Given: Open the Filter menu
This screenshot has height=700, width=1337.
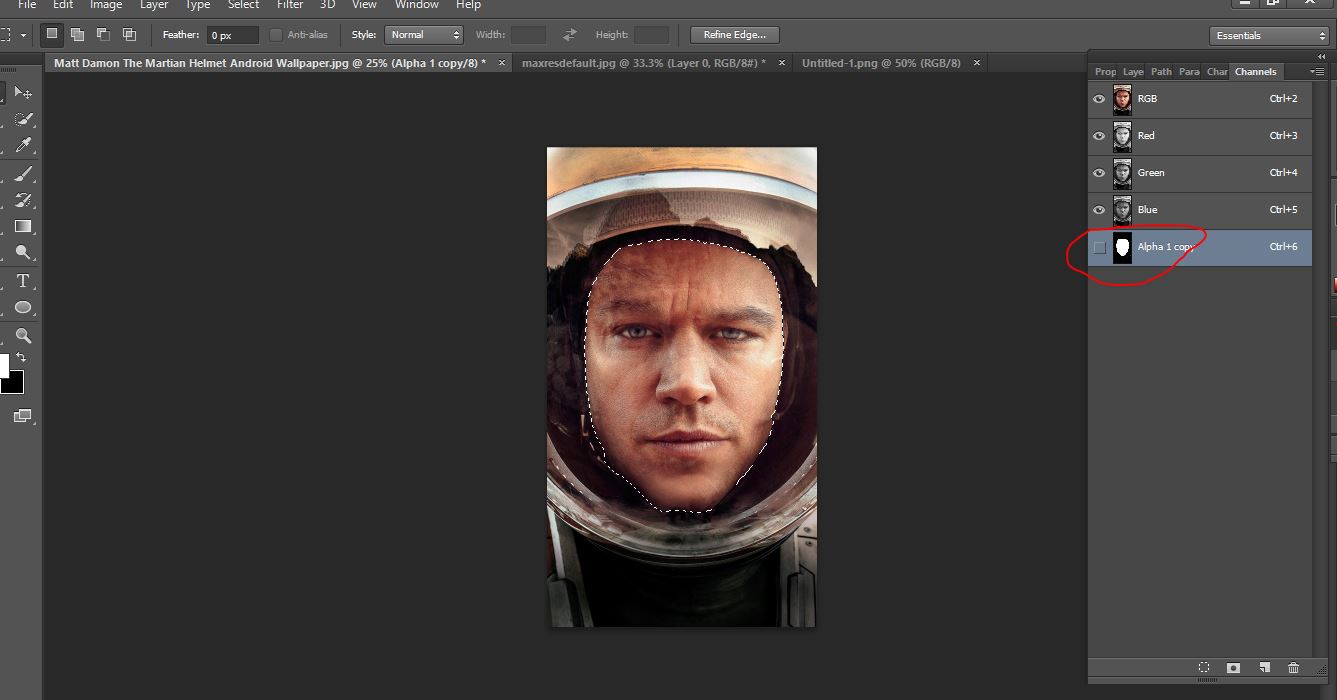Looking at the screenshot, I should click(290, 5).
